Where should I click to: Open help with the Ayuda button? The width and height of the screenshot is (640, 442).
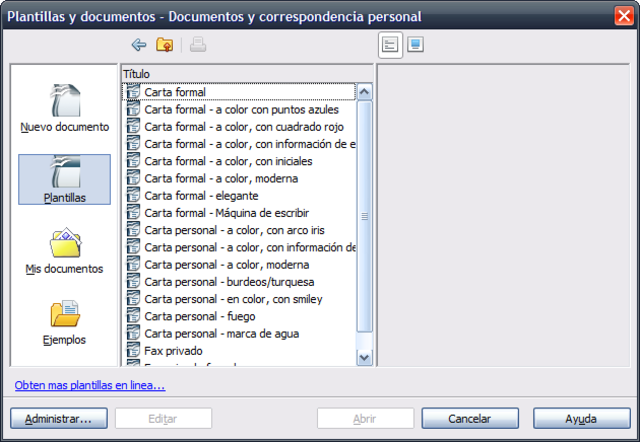(582, 418)
